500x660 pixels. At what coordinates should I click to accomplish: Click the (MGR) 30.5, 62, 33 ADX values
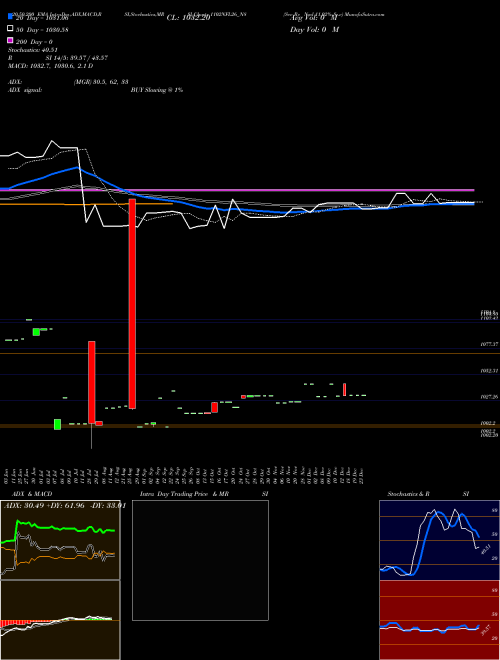click(x=101, y=82)
